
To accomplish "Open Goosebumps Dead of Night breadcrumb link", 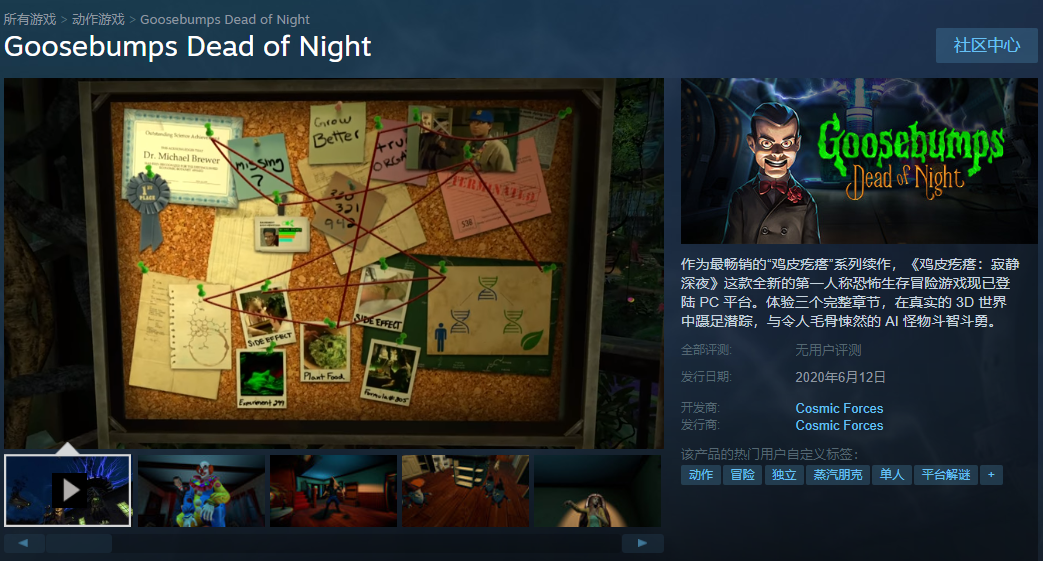I will [x=225, y=19].
